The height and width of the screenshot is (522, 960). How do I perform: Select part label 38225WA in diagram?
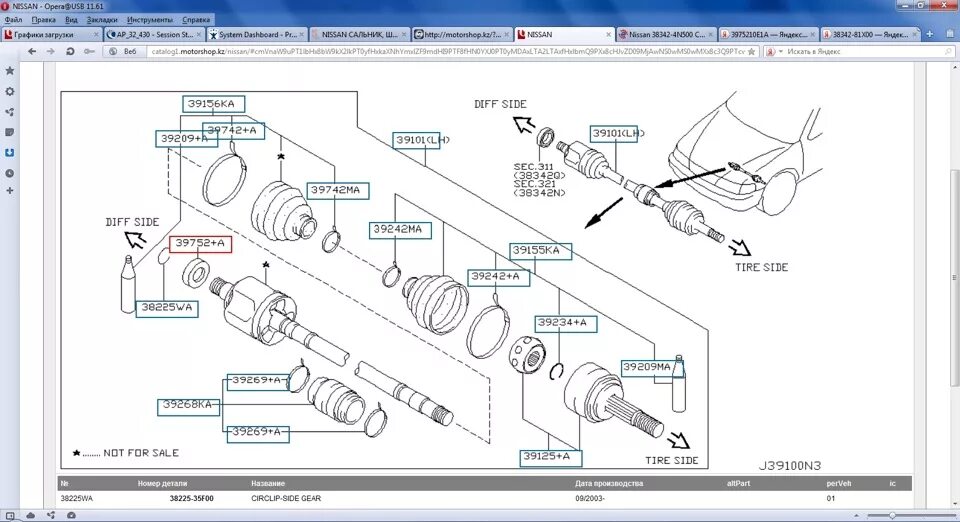click(167, 308)
